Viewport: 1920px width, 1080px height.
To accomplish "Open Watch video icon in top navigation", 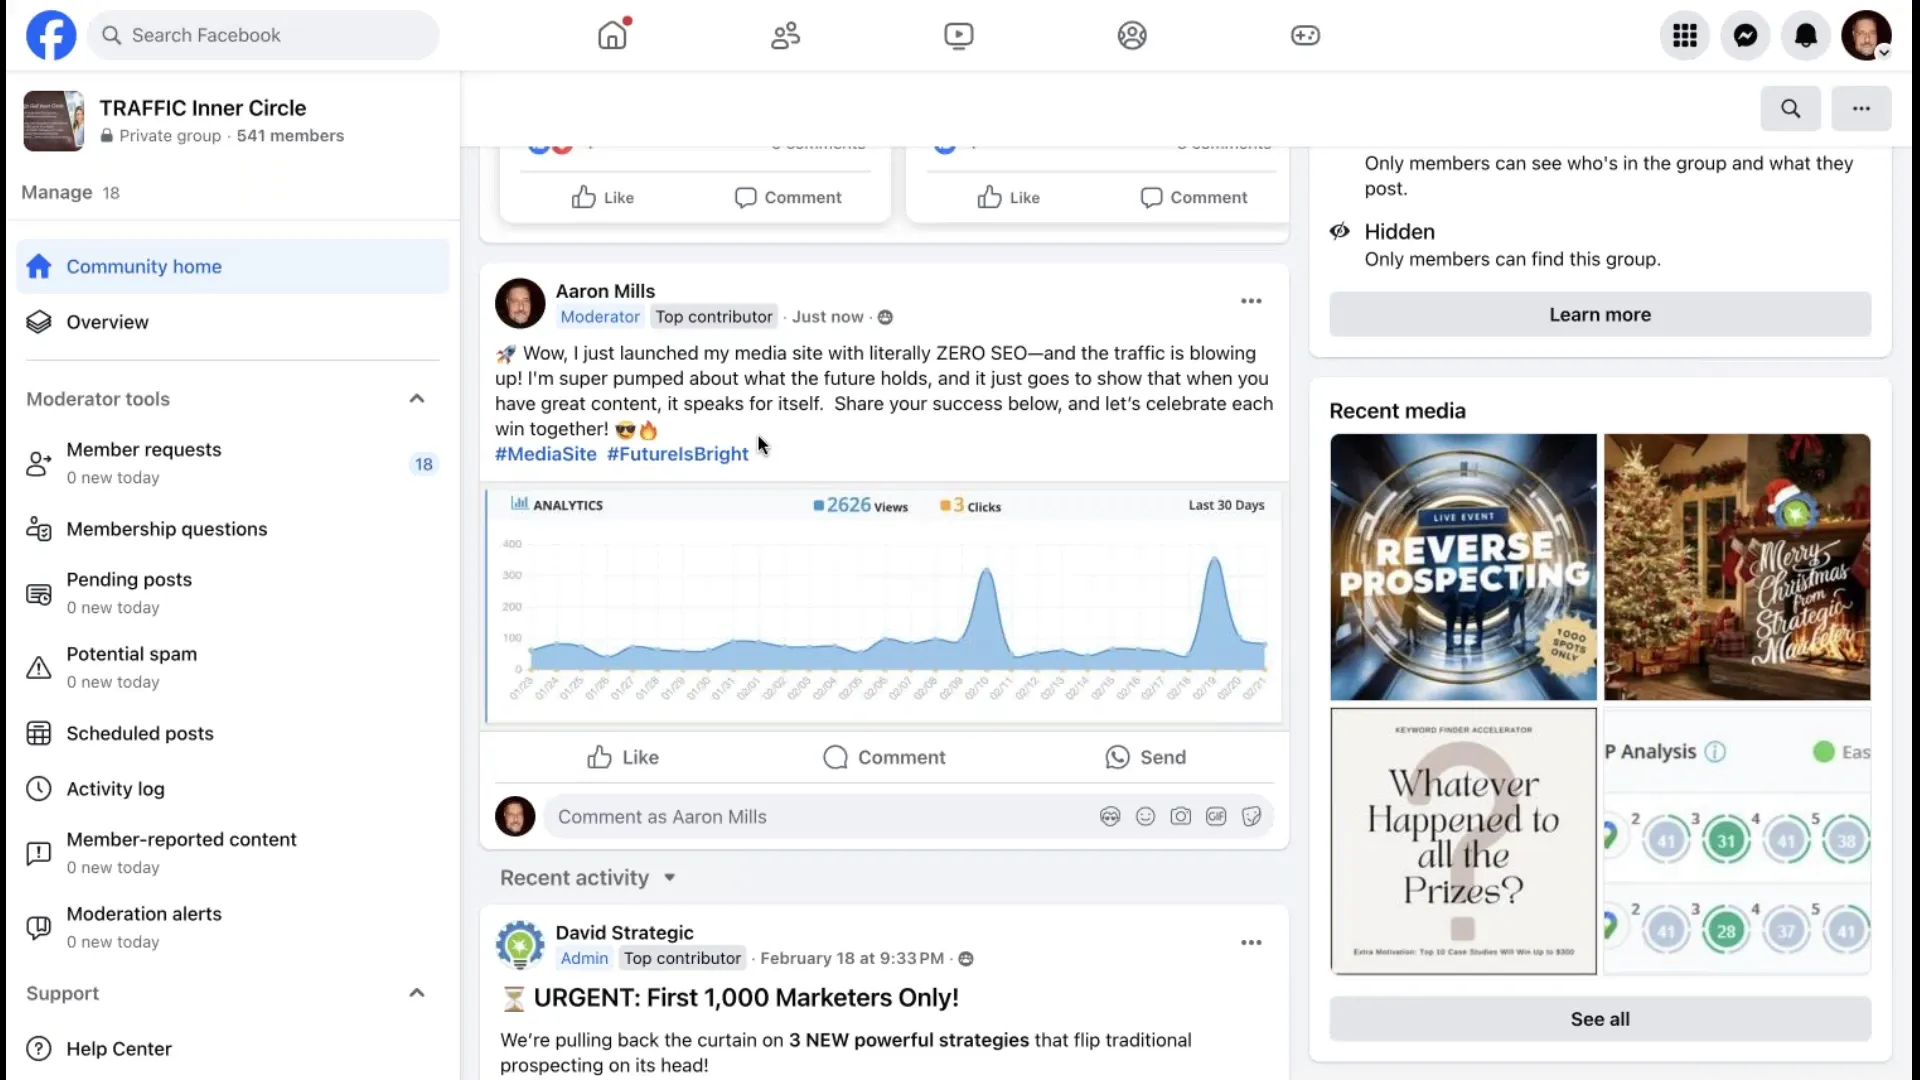I will coord(958,35).
